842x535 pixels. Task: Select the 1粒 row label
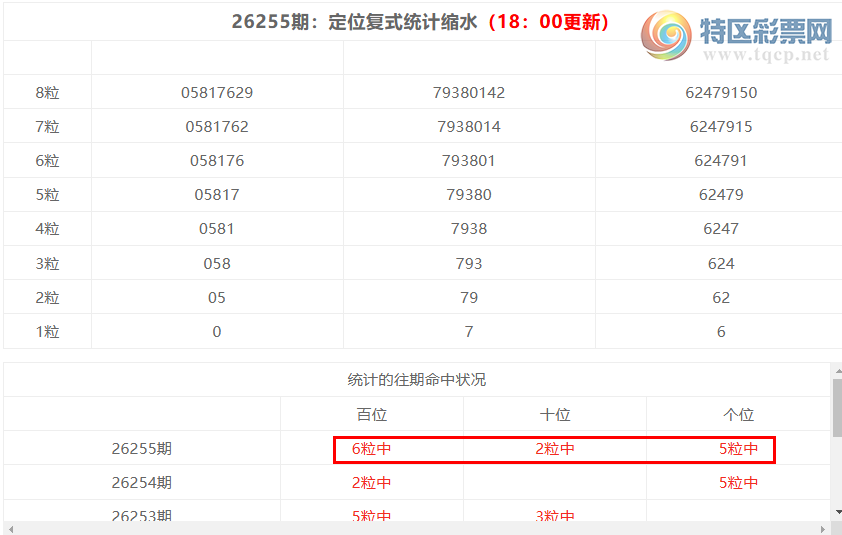pyautogui.click(x=47, y=331)
